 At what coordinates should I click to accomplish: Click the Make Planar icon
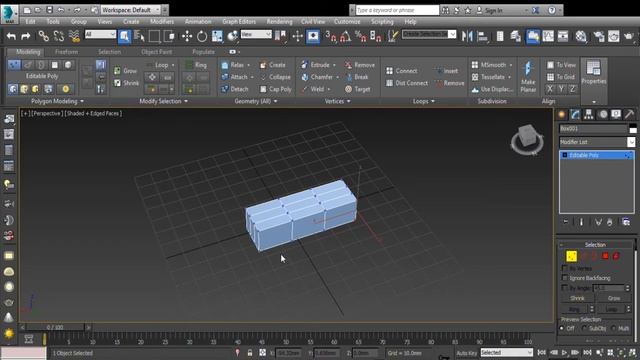528,77
